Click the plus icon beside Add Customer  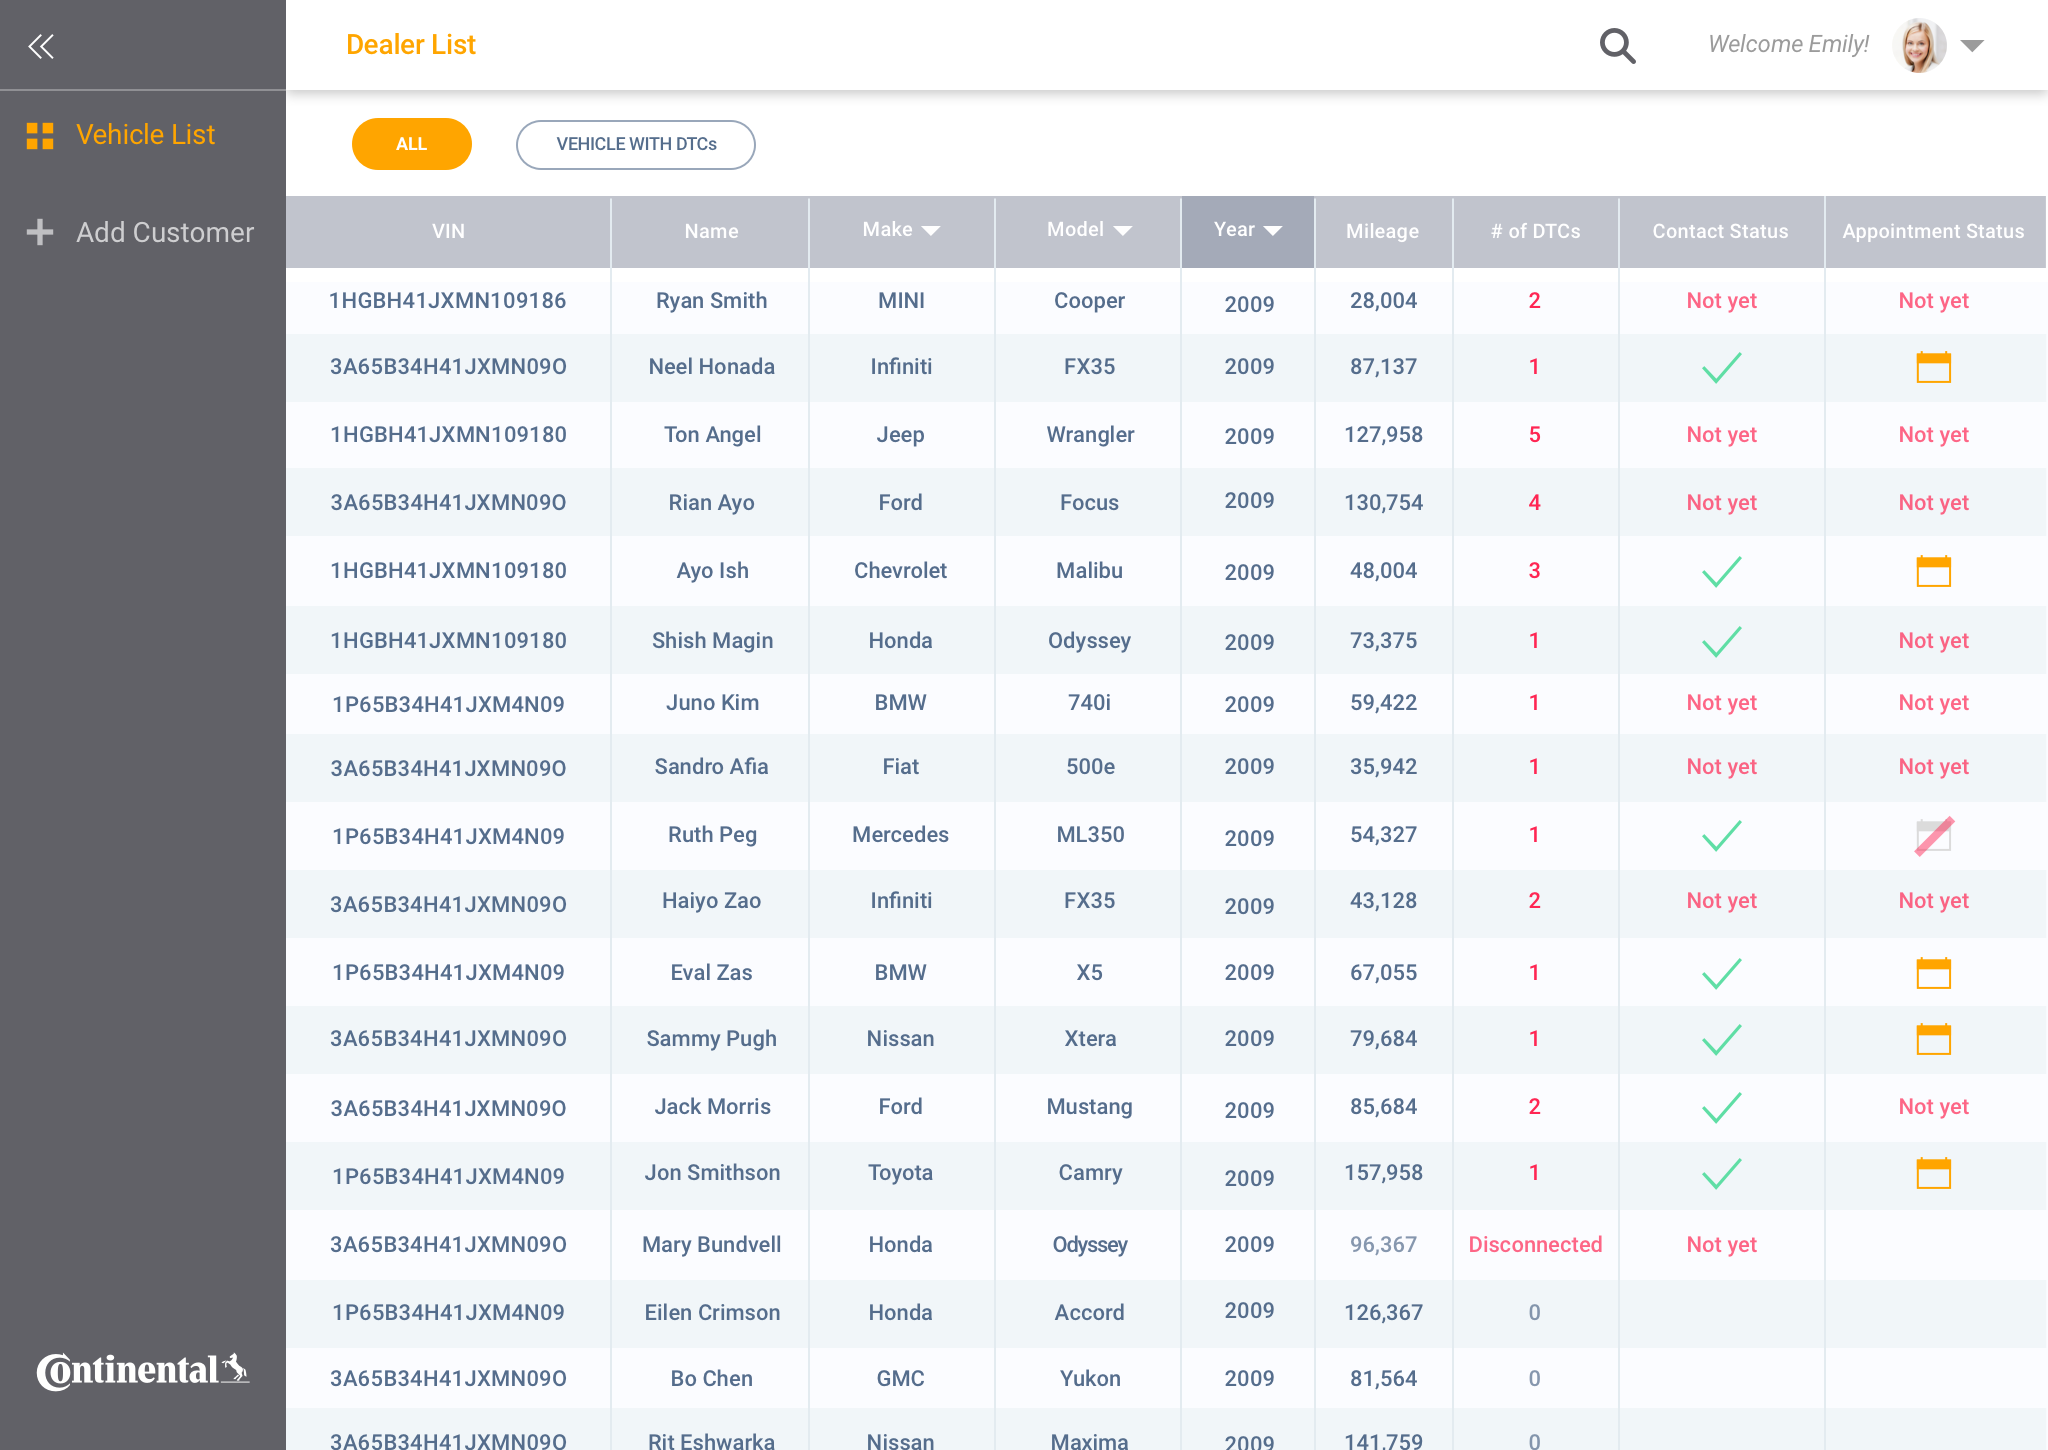click(x=40, y=232)
